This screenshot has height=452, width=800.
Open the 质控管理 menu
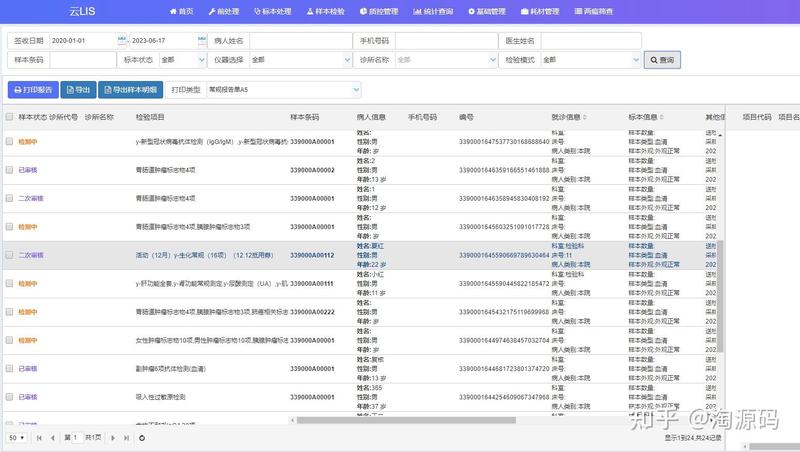pos(376,11)
